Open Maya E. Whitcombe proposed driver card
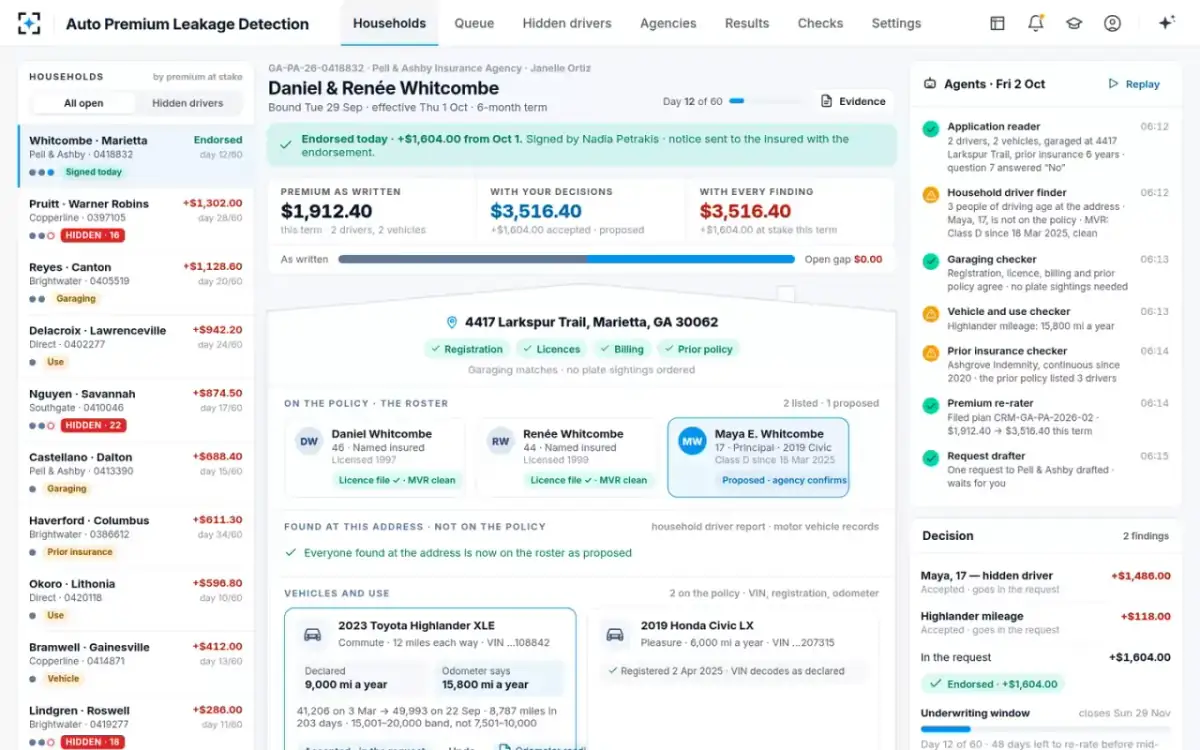Viewport: 1200px width, 750px height. 758,457
